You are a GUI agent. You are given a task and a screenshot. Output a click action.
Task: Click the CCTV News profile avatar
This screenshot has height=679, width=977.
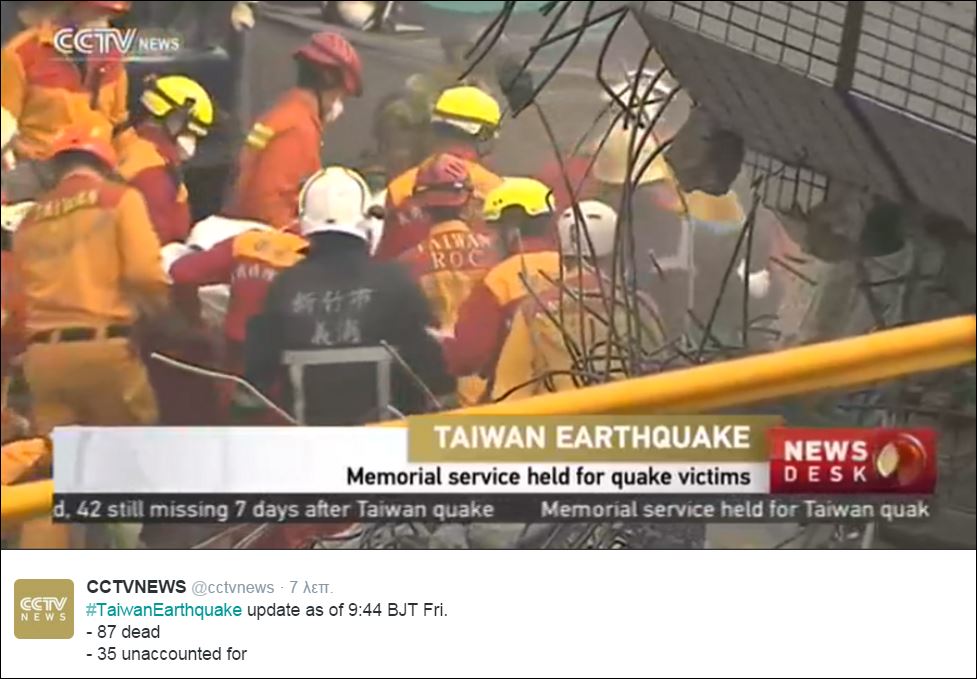[x=44, y=609]
